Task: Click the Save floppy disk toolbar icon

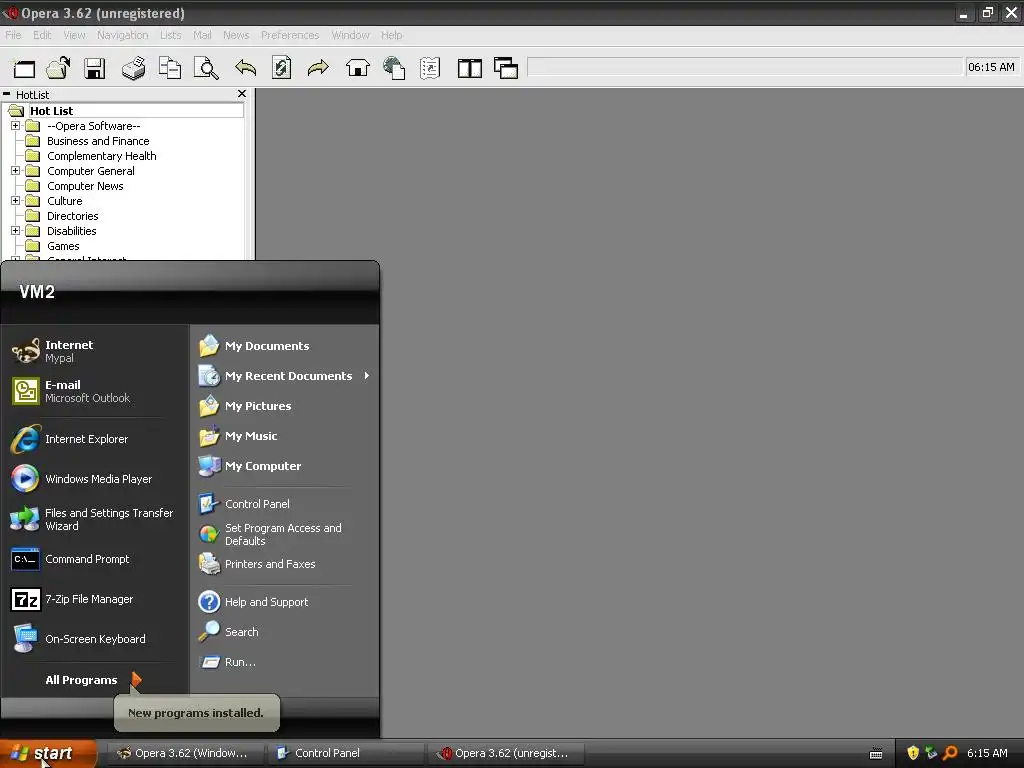Action: coord(95,68)
